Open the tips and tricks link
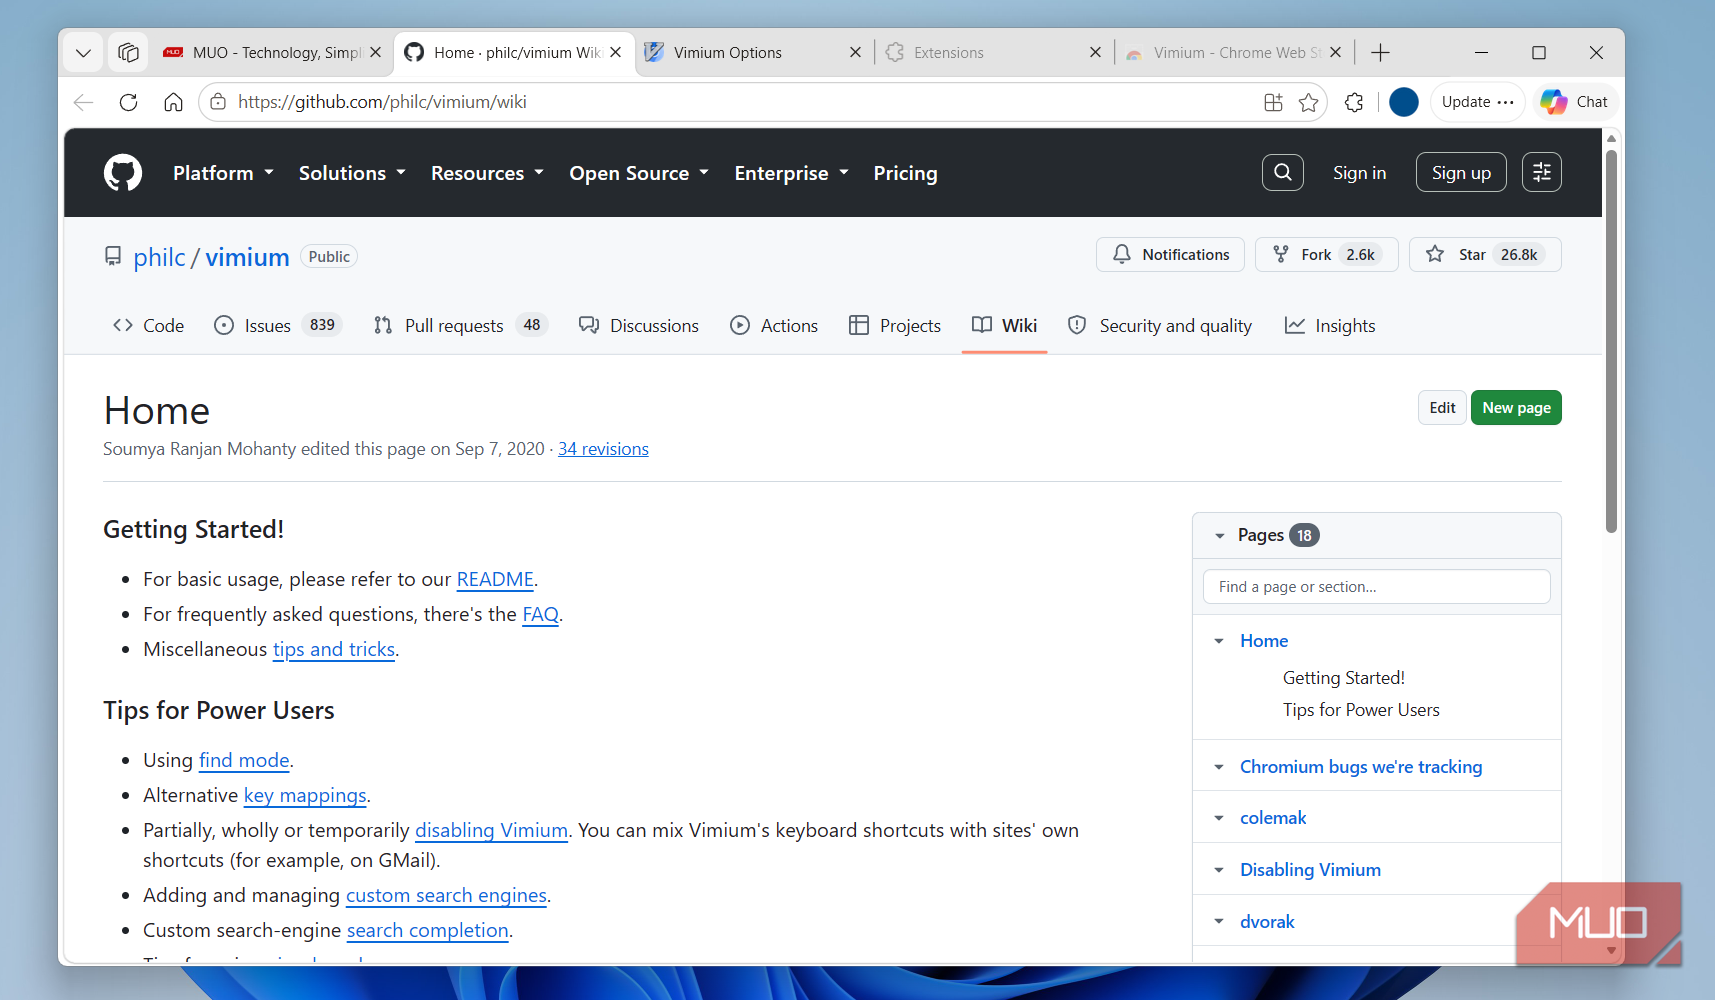Viewport: 1715px width, 1000px height. point(334,650)
